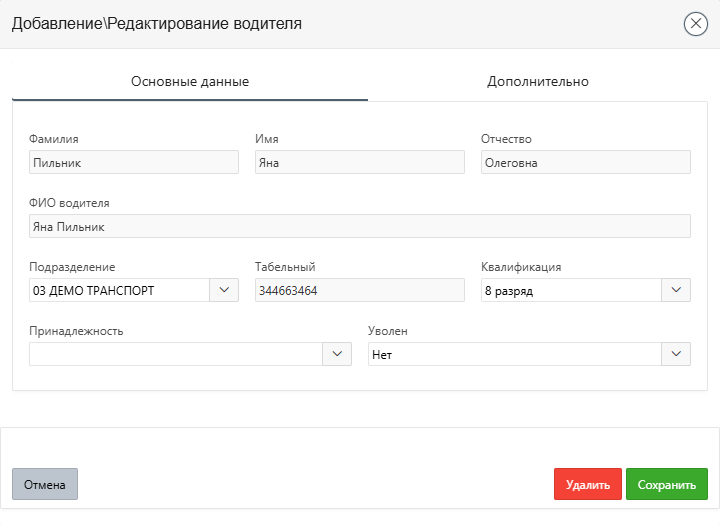
Task: Click the ФИО водителя text field
Action: (360, 226)
